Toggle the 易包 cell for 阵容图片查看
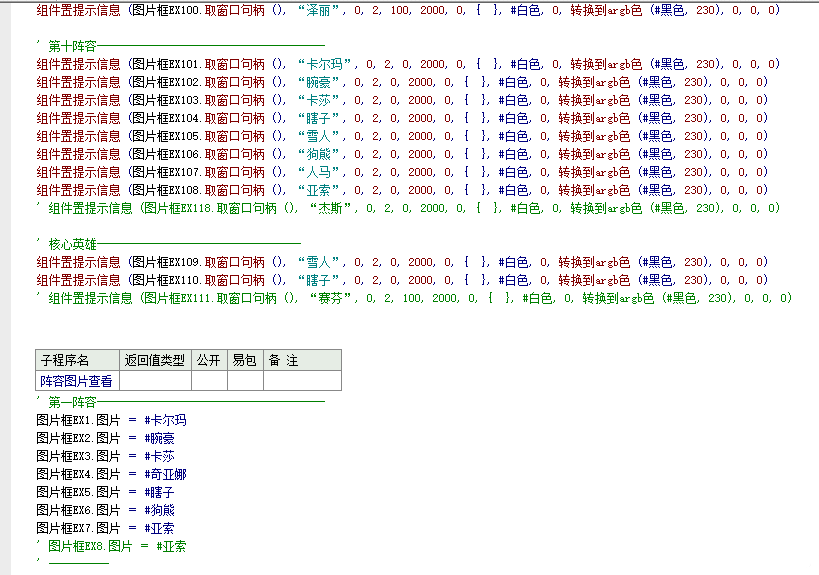This screenshot has height=575, width=819. (244, 381)
